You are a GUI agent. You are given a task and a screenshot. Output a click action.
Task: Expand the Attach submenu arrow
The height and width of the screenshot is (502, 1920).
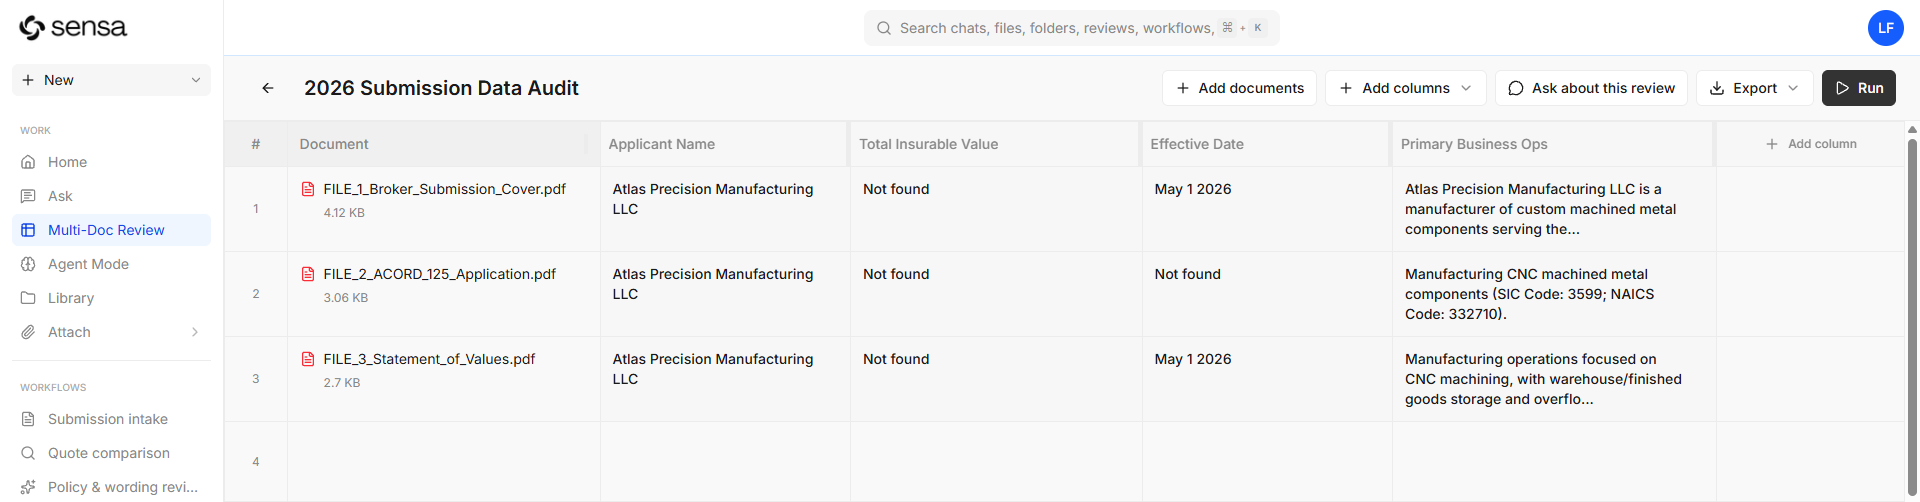195,332
